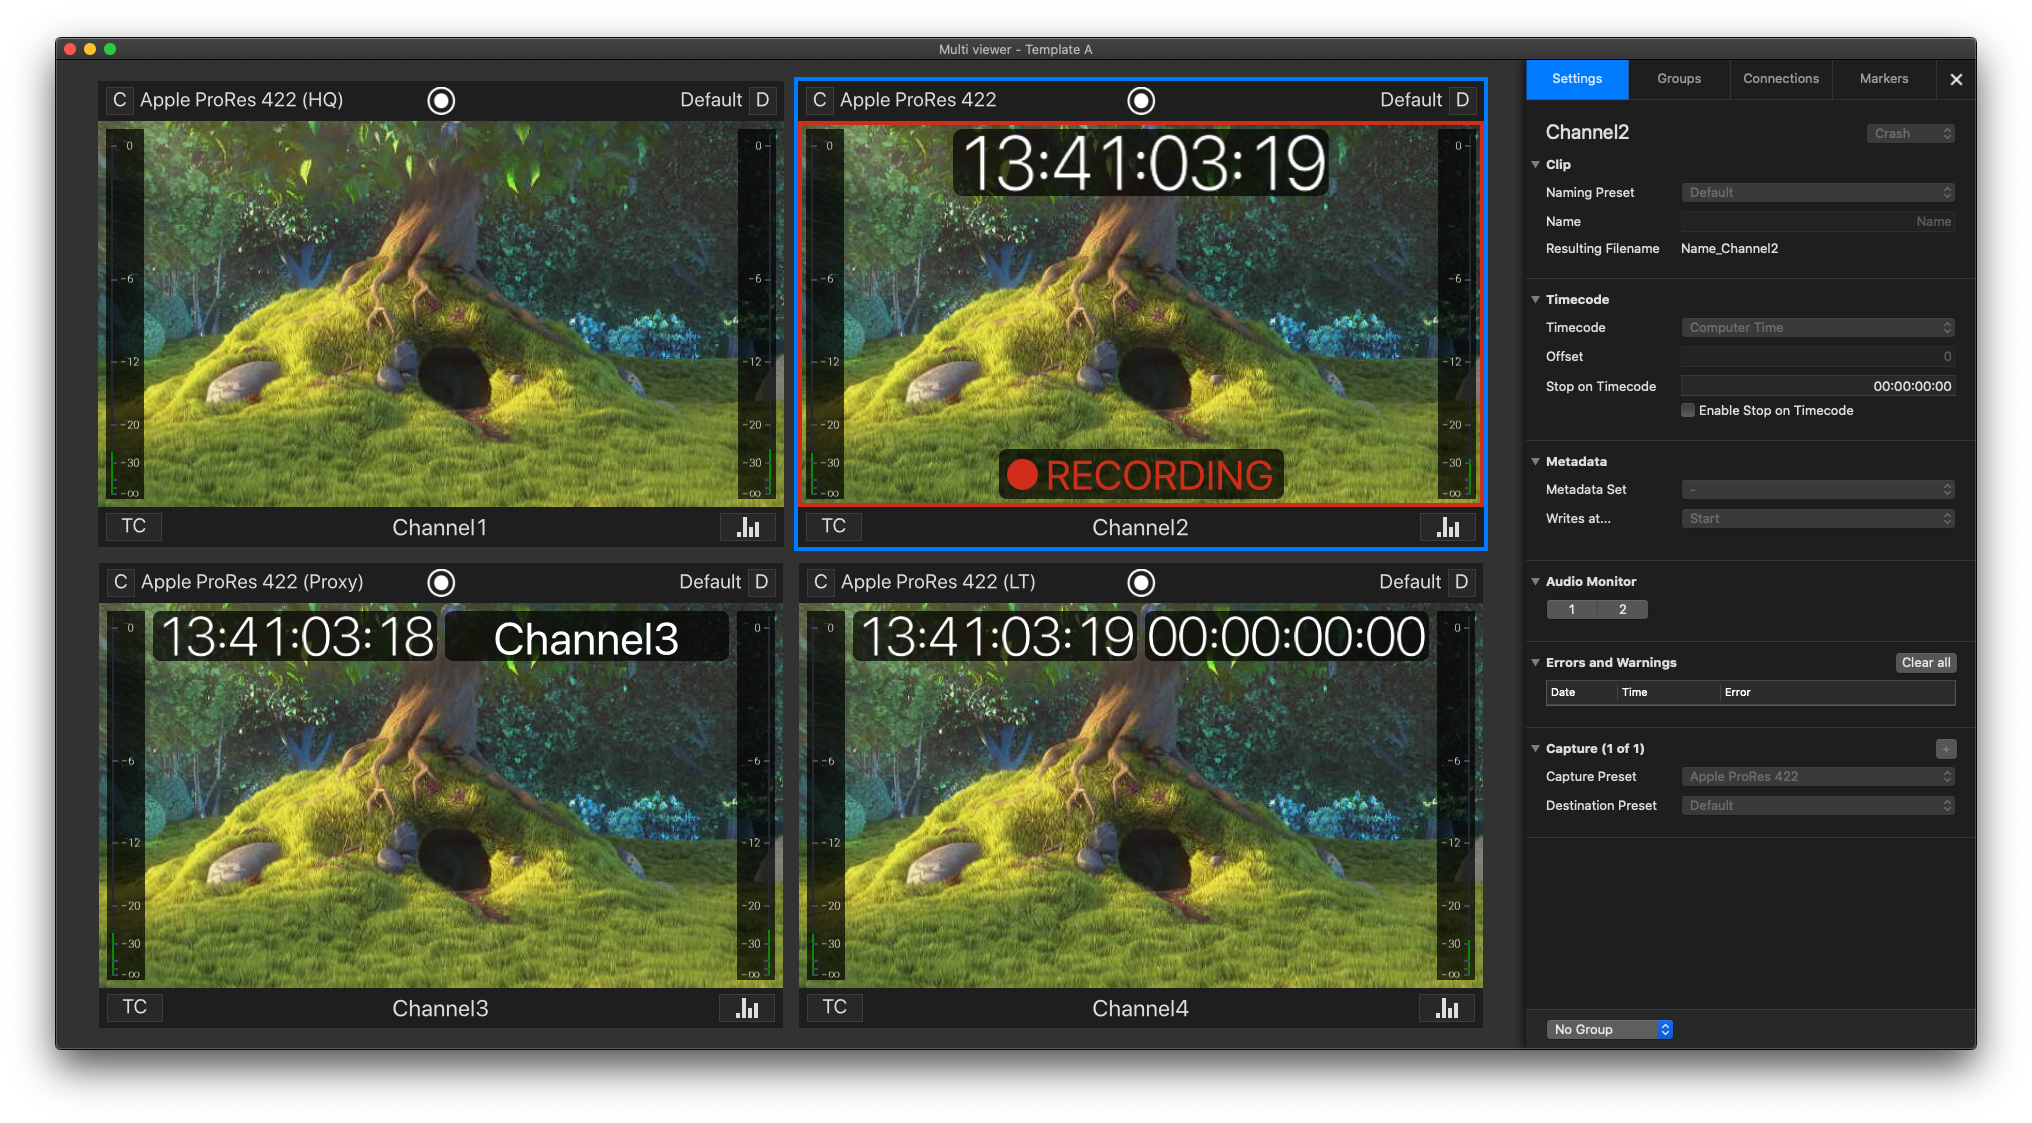The width and height of the screenshot is (2032, 1123).
Task: Click Clear all errors button
Action: (x=1926, y=662)
